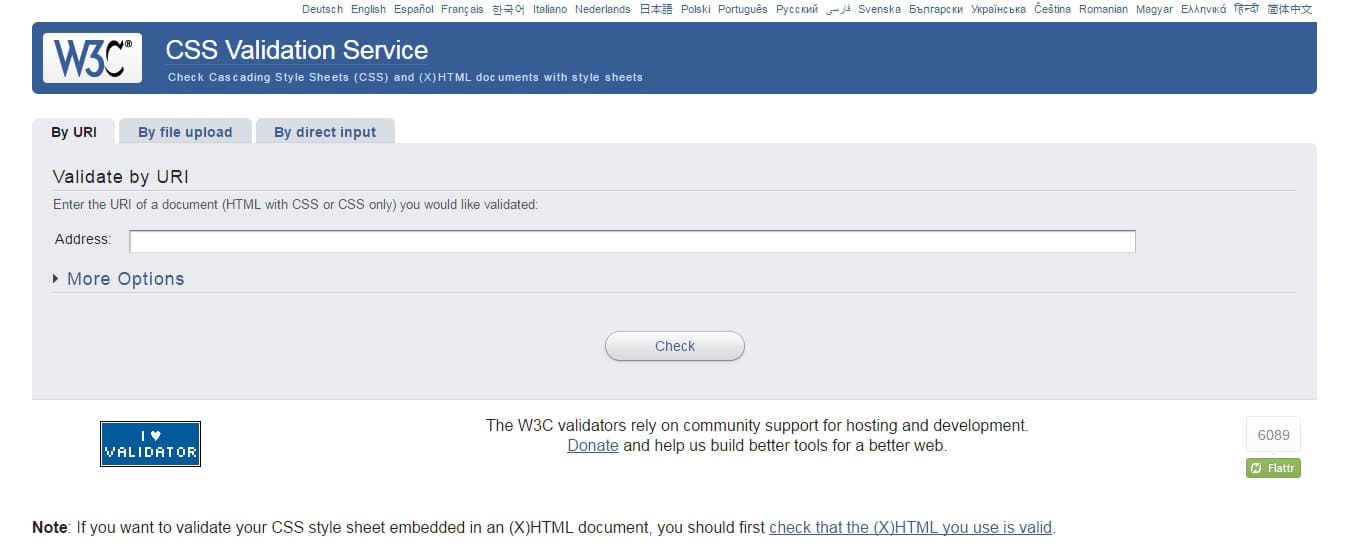Click the W3C logo
The height and width of the screenshot is (547, 1345).
pyautogui.click(x=92, y=58)
